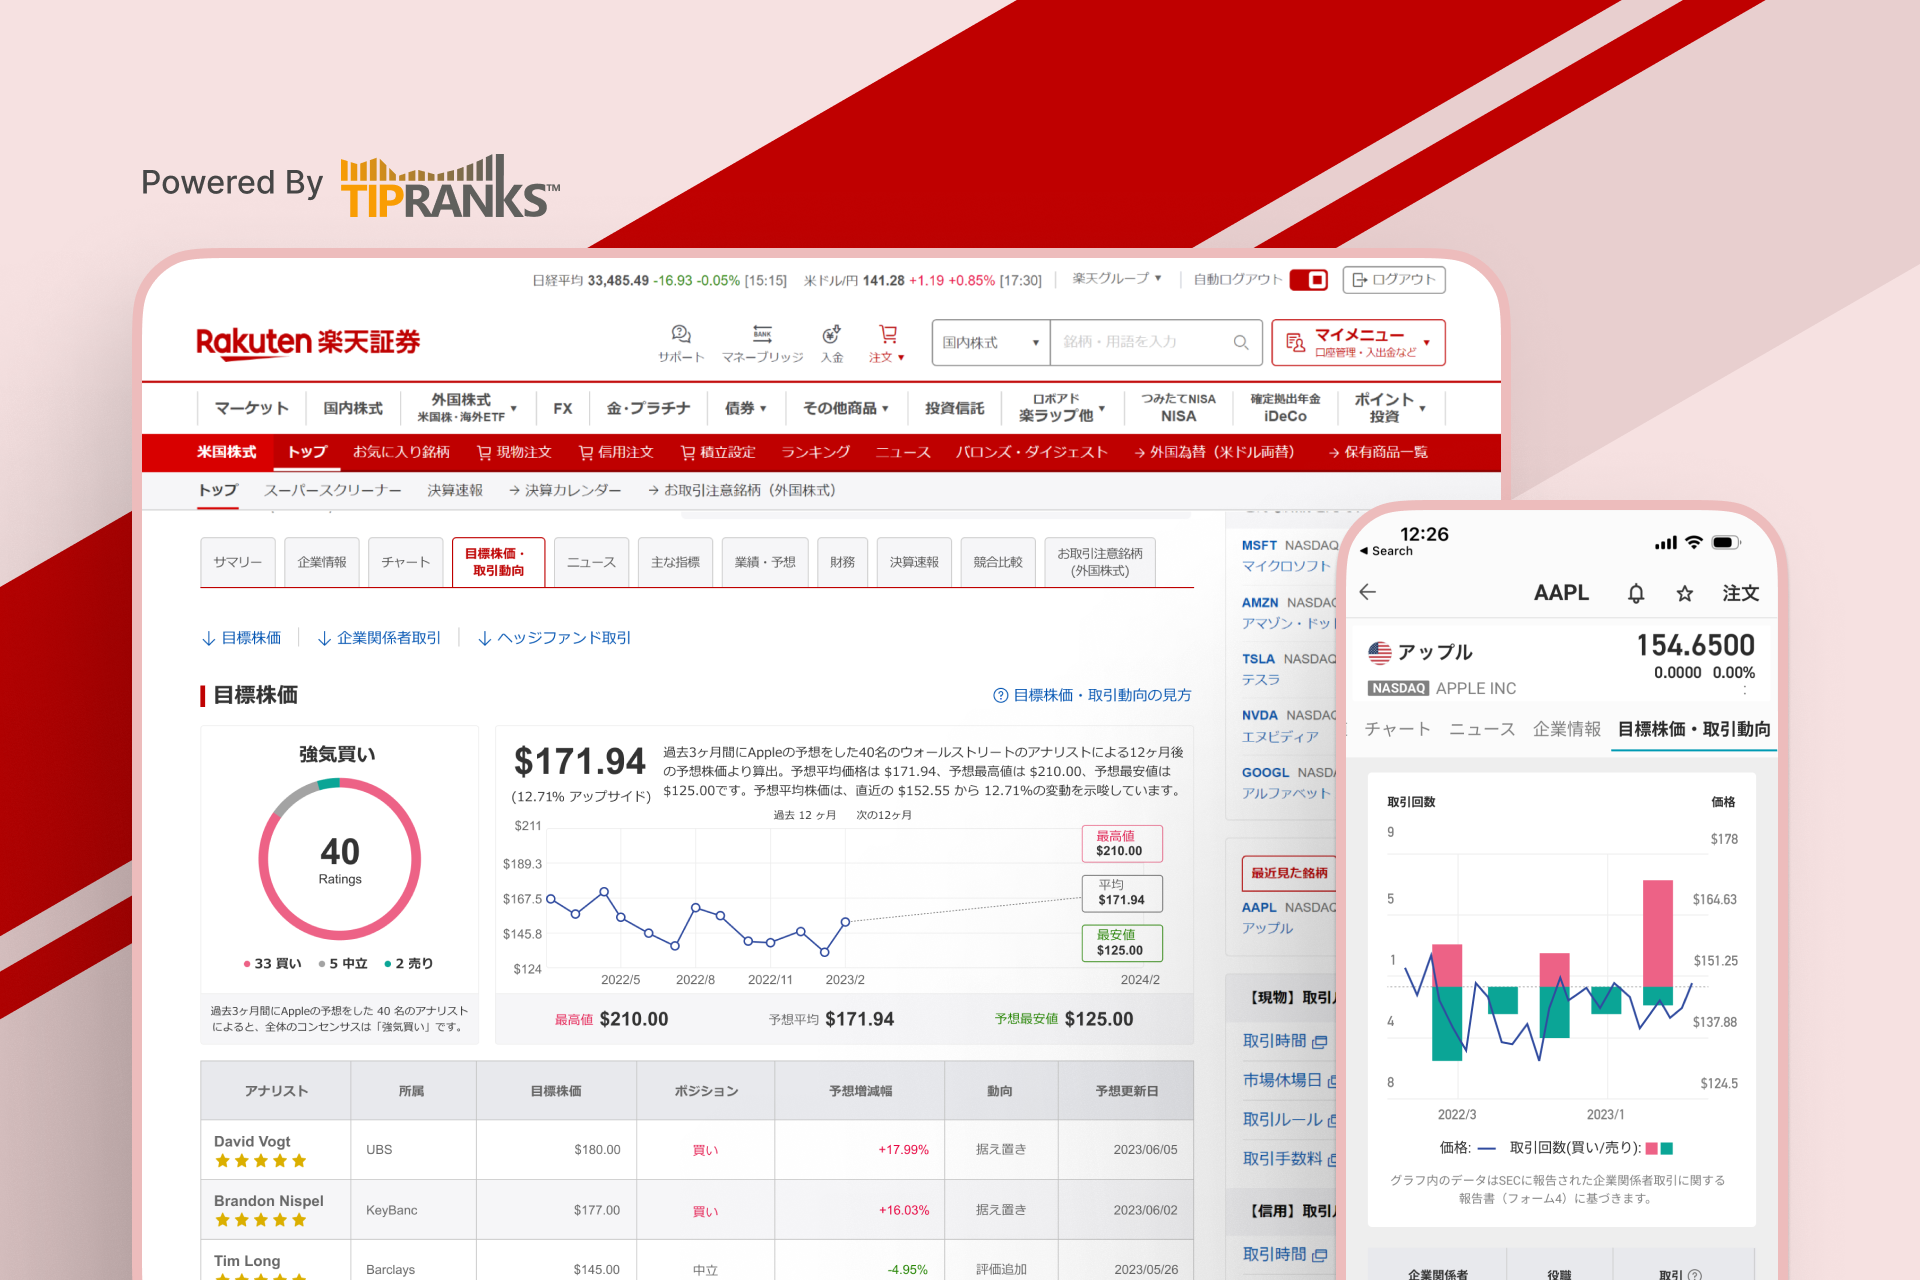
Task: Expand the domestic stocks search dropdown
Action: click(x=990, y=342)
